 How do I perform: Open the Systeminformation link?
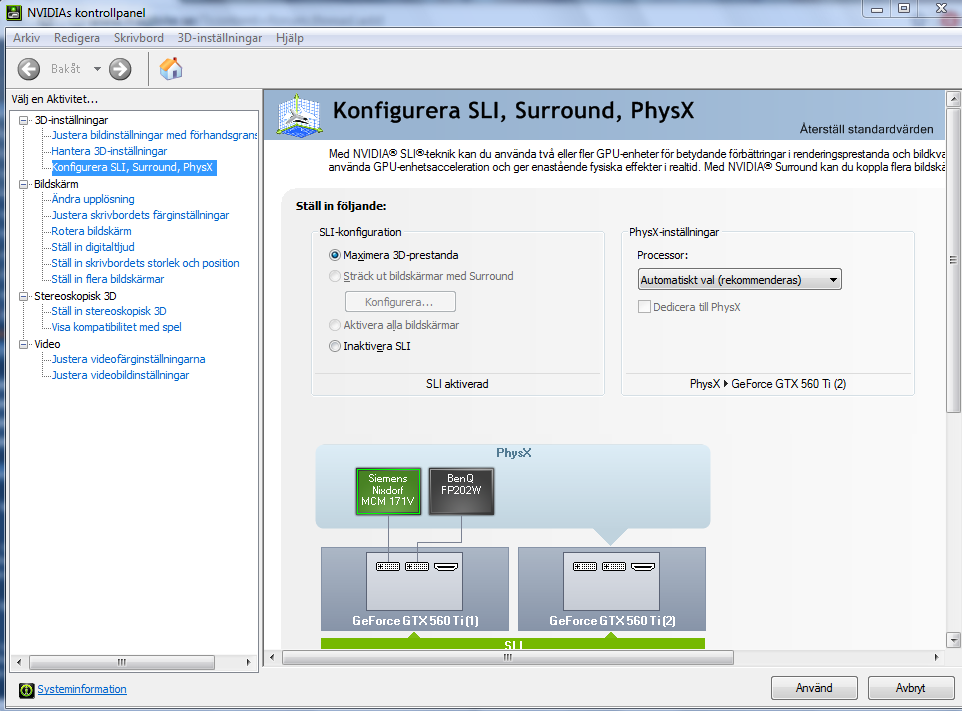click(x=82, y=690)
